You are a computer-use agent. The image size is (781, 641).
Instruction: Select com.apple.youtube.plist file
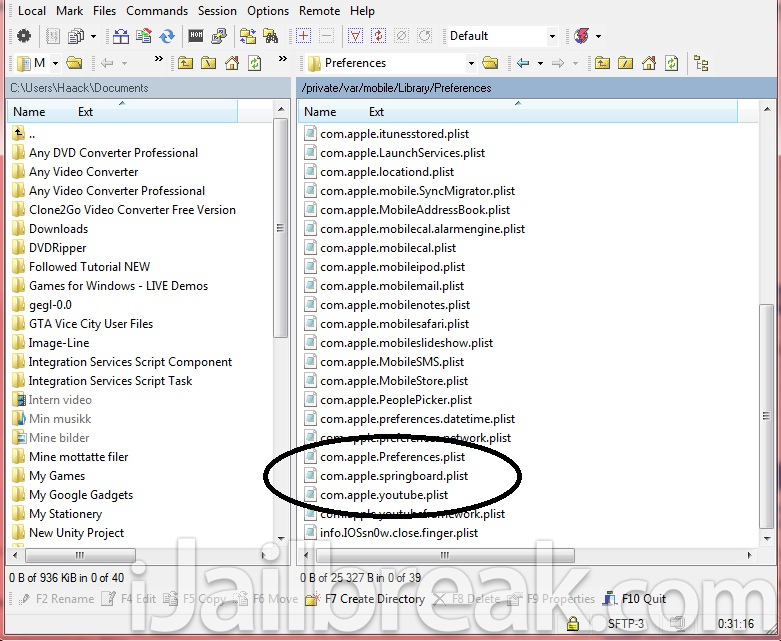tap(376, 495)
